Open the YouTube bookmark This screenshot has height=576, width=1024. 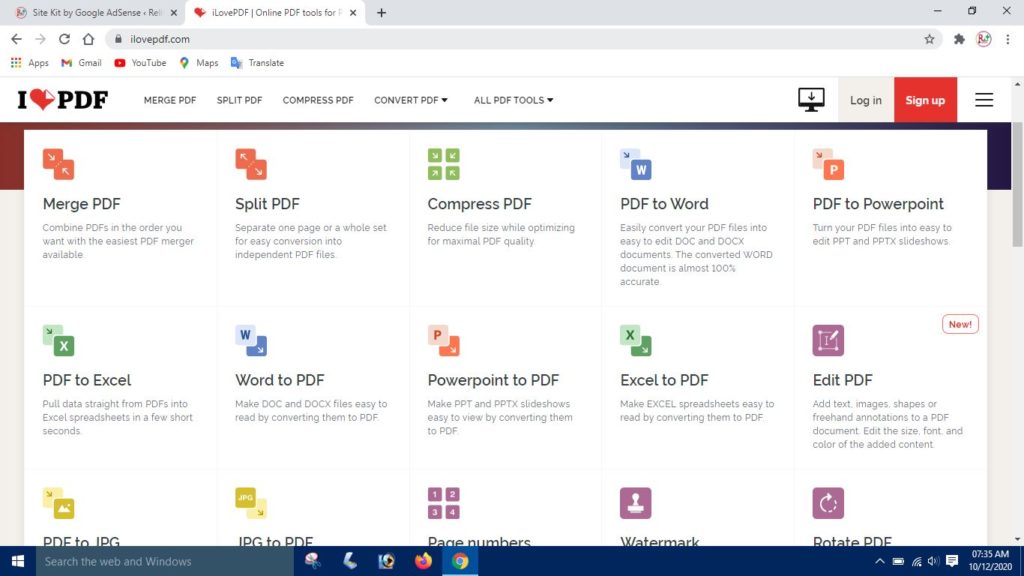[140, 63]
